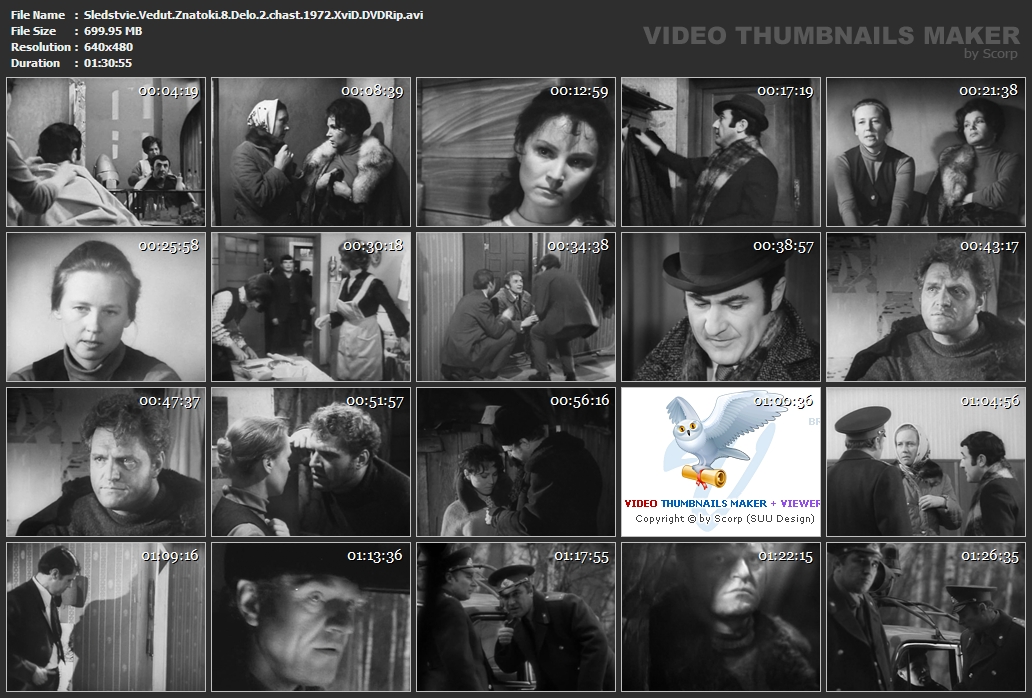Image resolution: width=1032 pixels, height=698 pixels.
Task: Click the 01:09:16 thumbnail
Action: 106,617
